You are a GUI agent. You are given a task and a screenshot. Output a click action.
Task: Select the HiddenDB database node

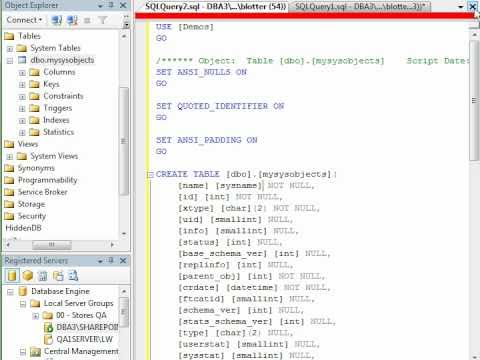(23, 228)
